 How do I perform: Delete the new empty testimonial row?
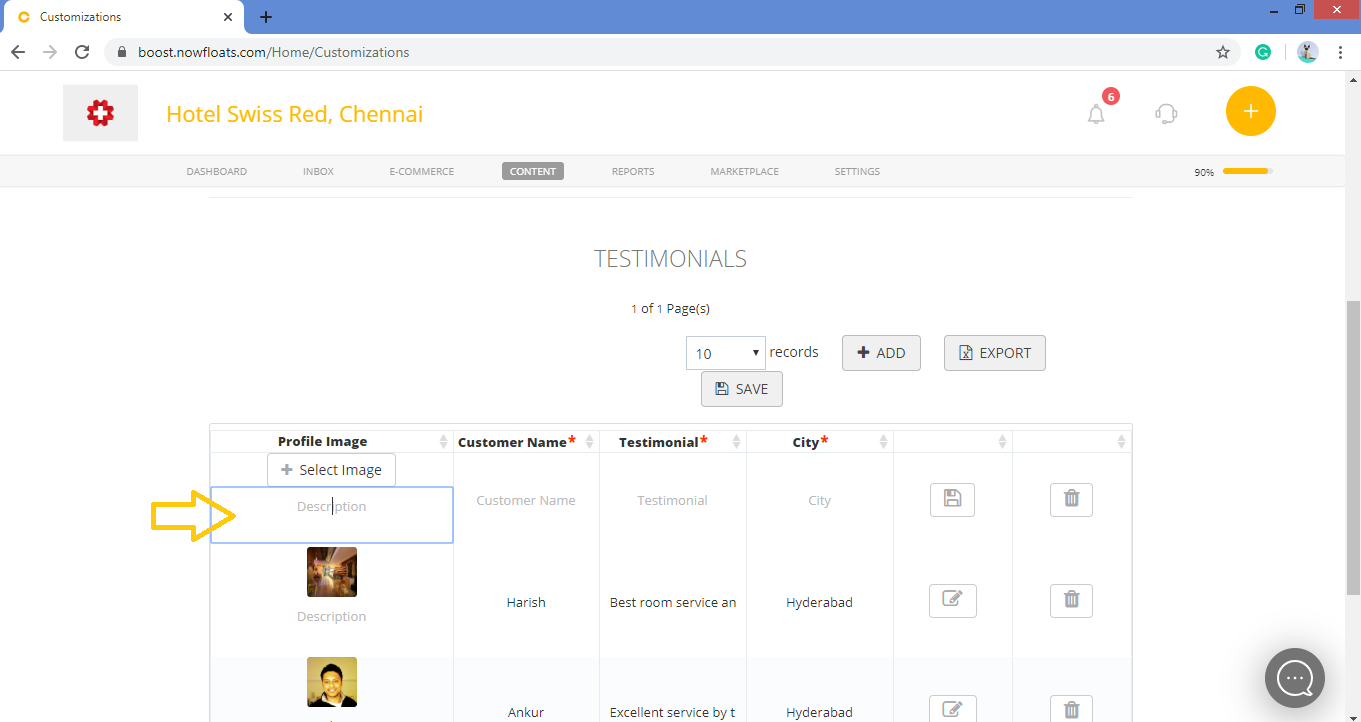(1071, 499)
